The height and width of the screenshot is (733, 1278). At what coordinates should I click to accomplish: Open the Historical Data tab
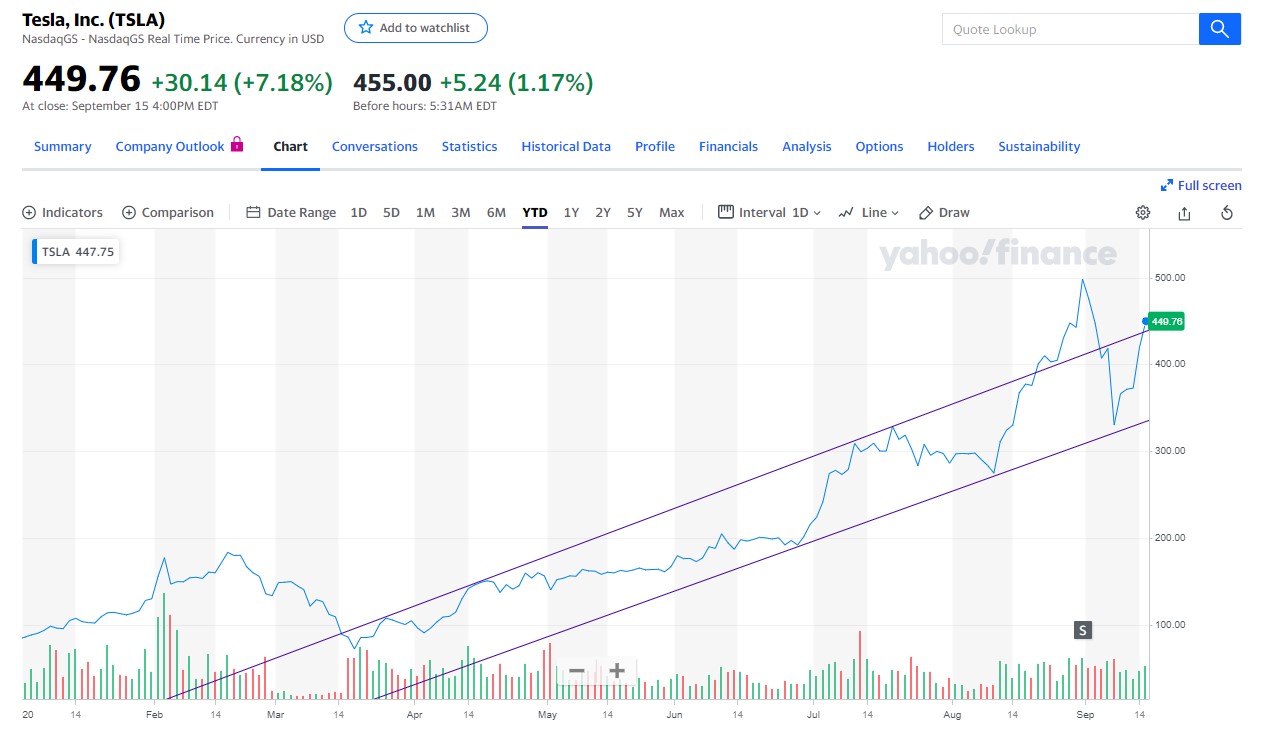566,146
